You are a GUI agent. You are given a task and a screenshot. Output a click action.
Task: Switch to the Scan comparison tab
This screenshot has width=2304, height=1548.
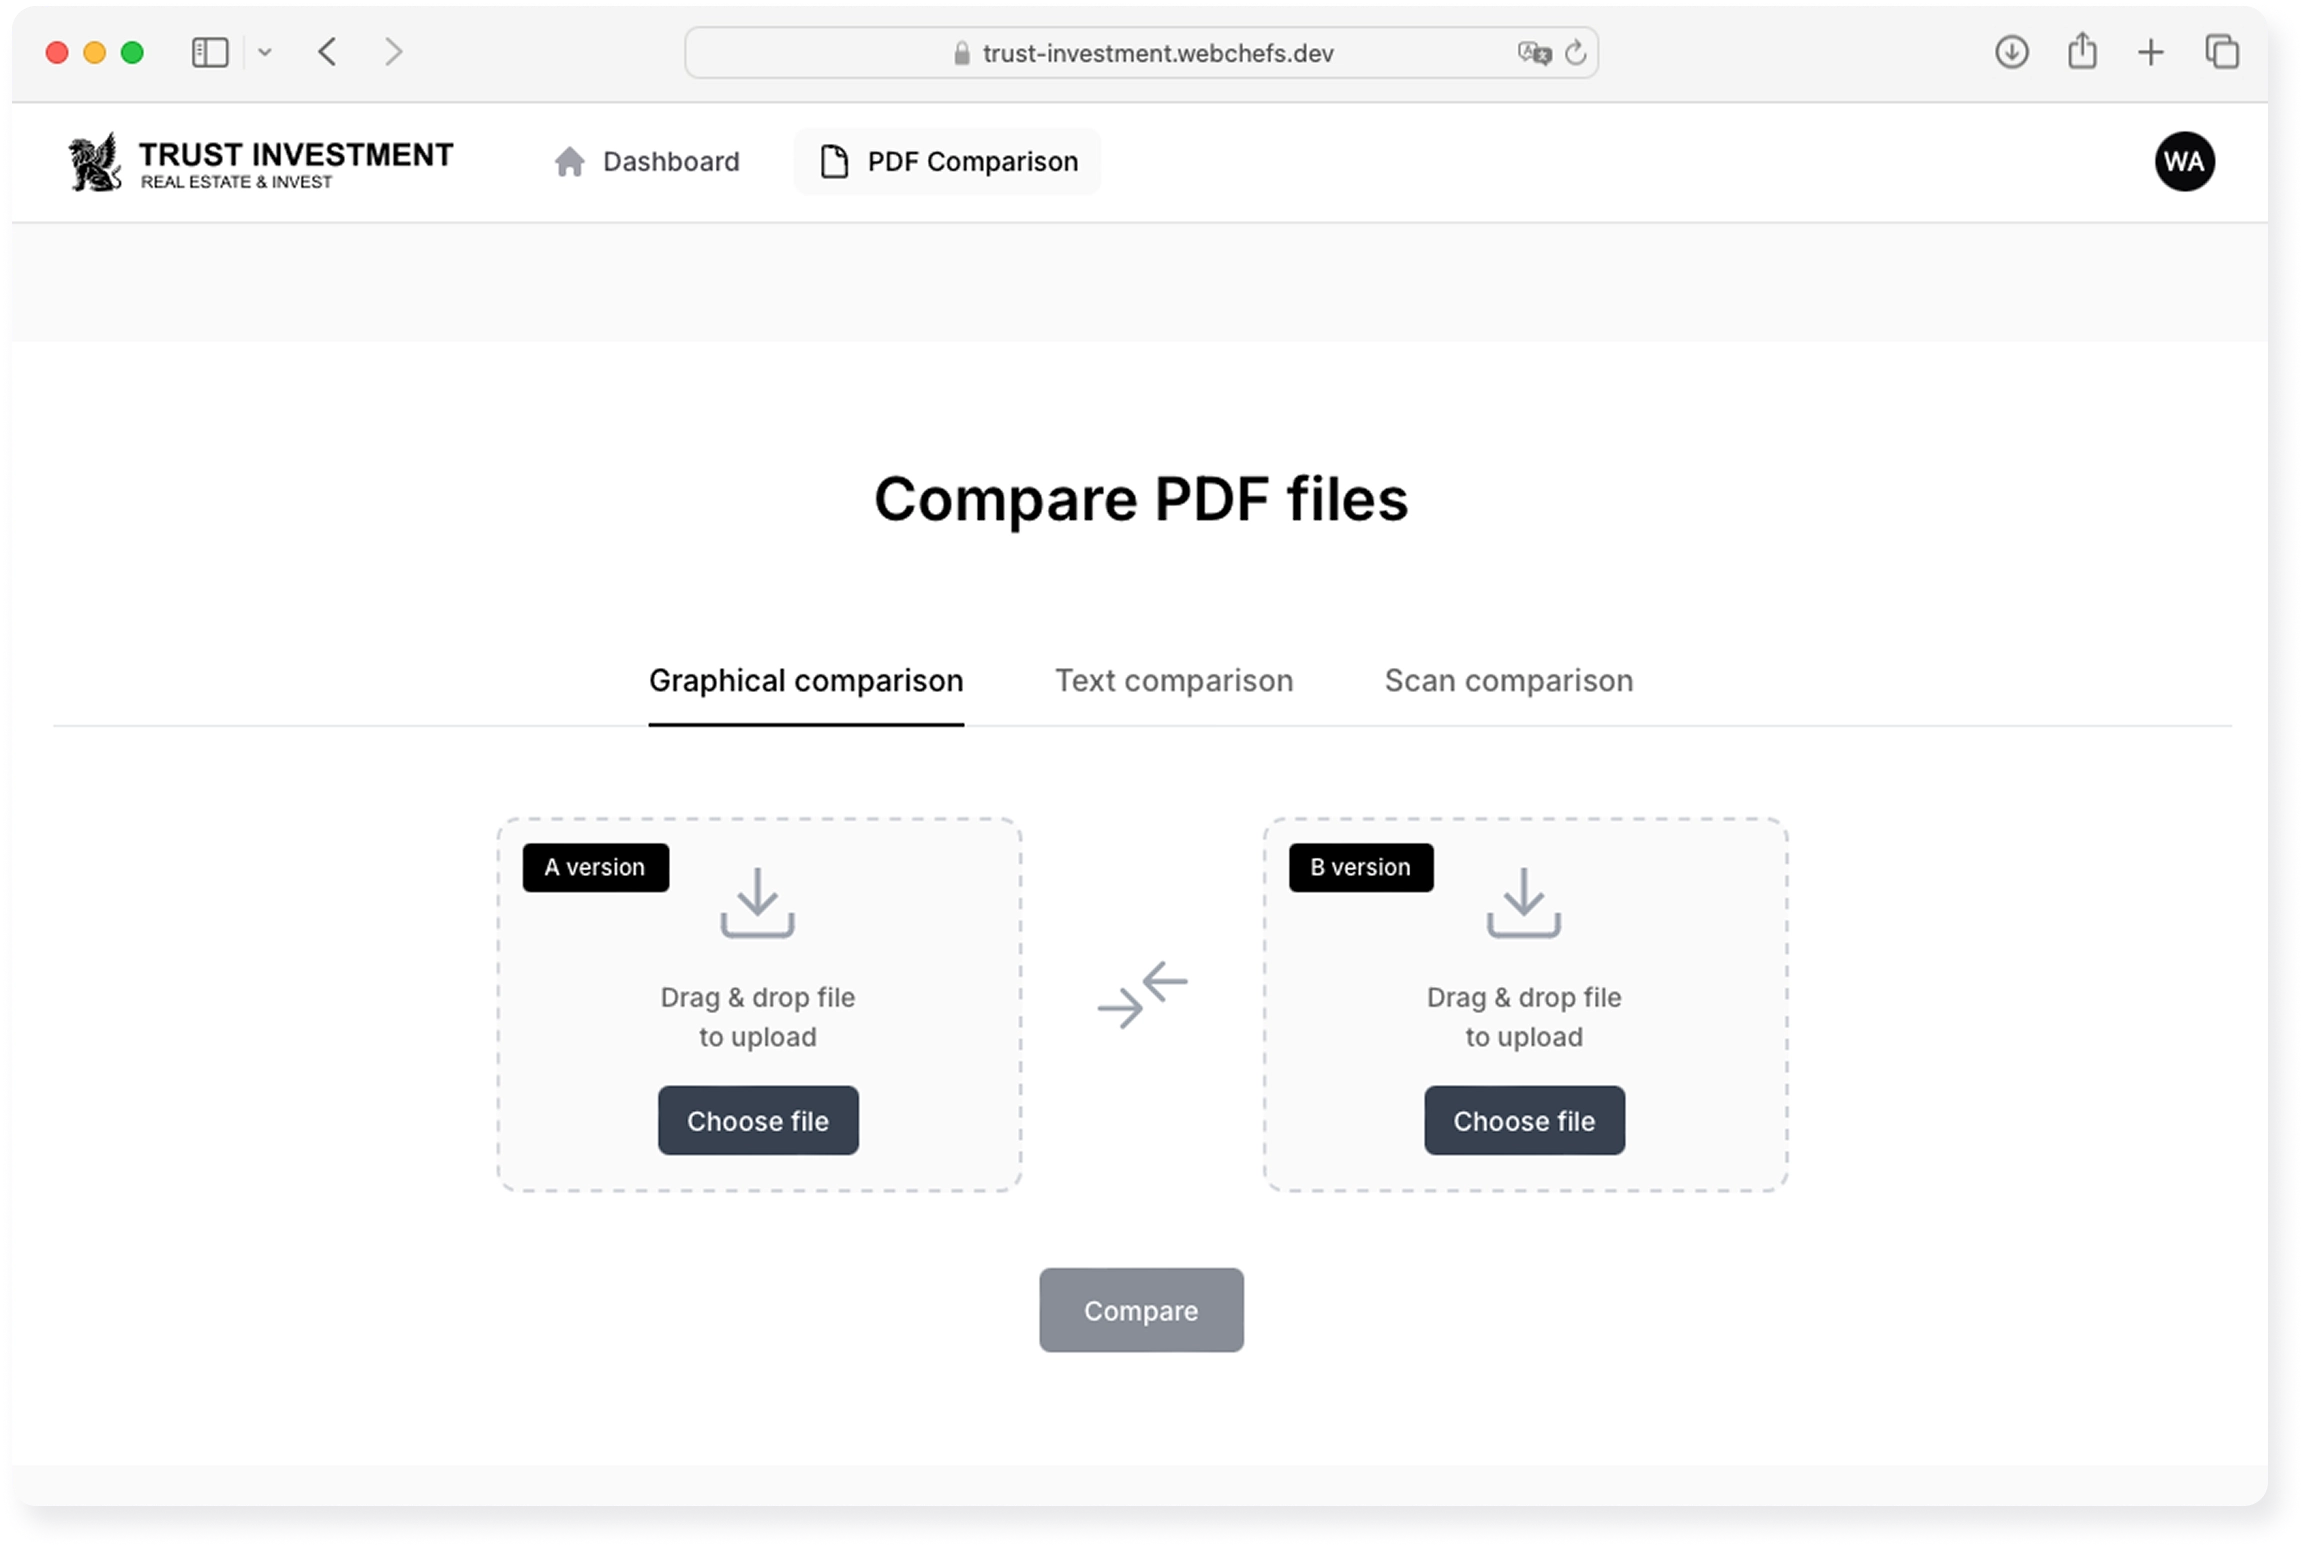point(1508,681)
